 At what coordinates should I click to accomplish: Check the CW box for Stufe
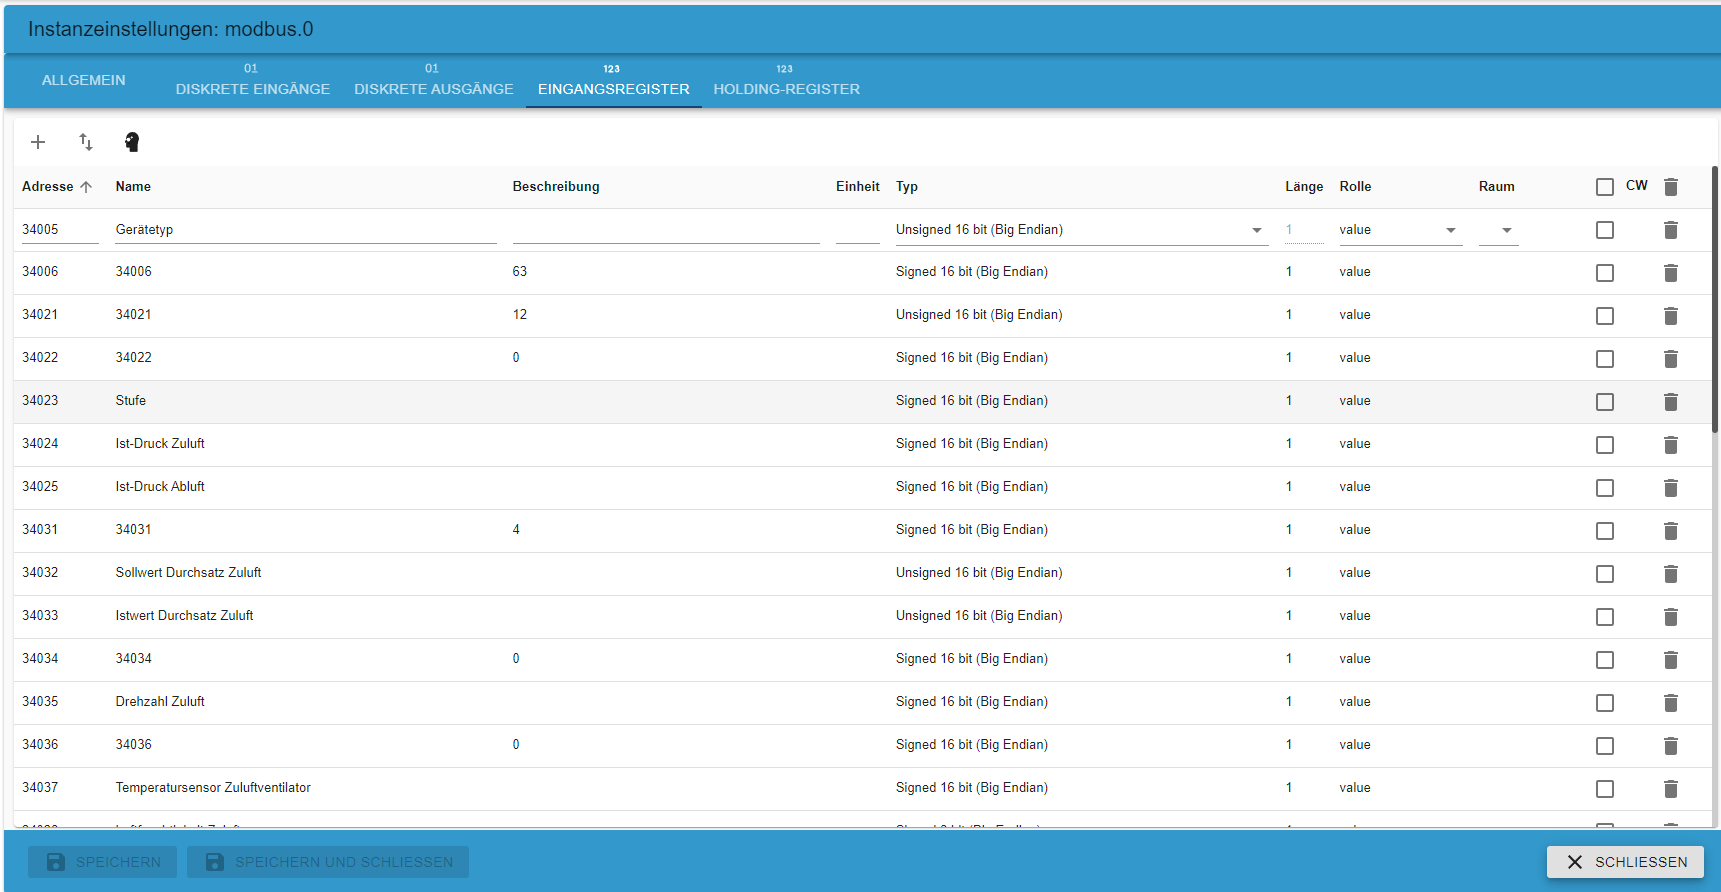click(x=1605, y=402)
